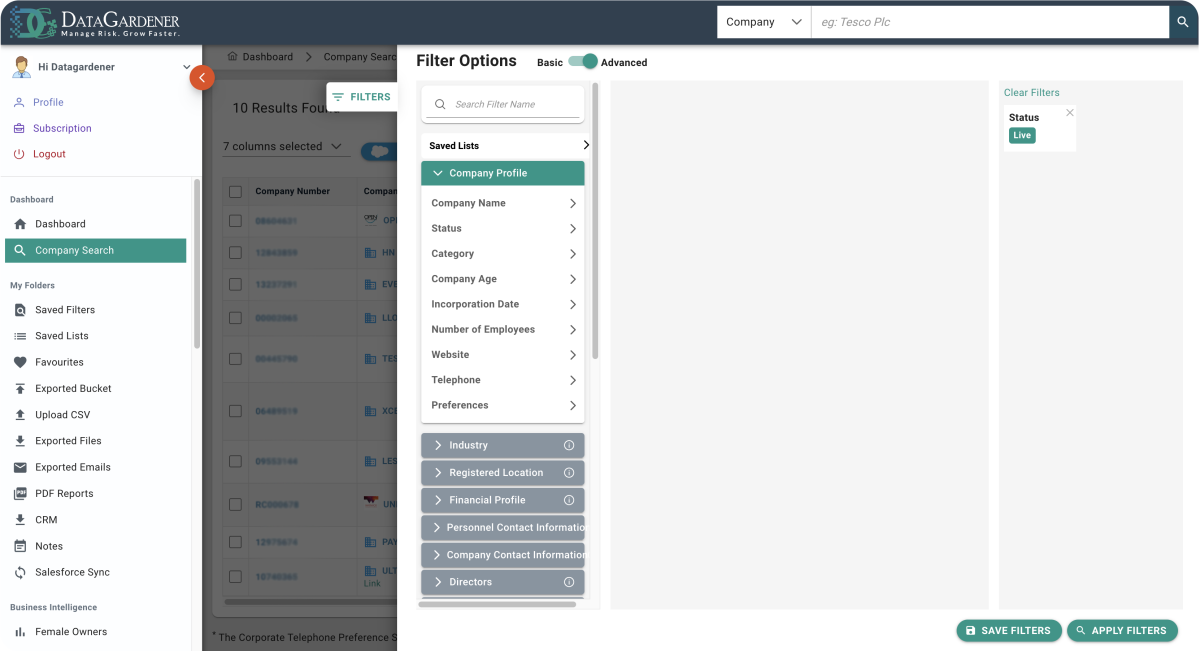Click info icon beside Financial Profile group

(x=569, y=500)
